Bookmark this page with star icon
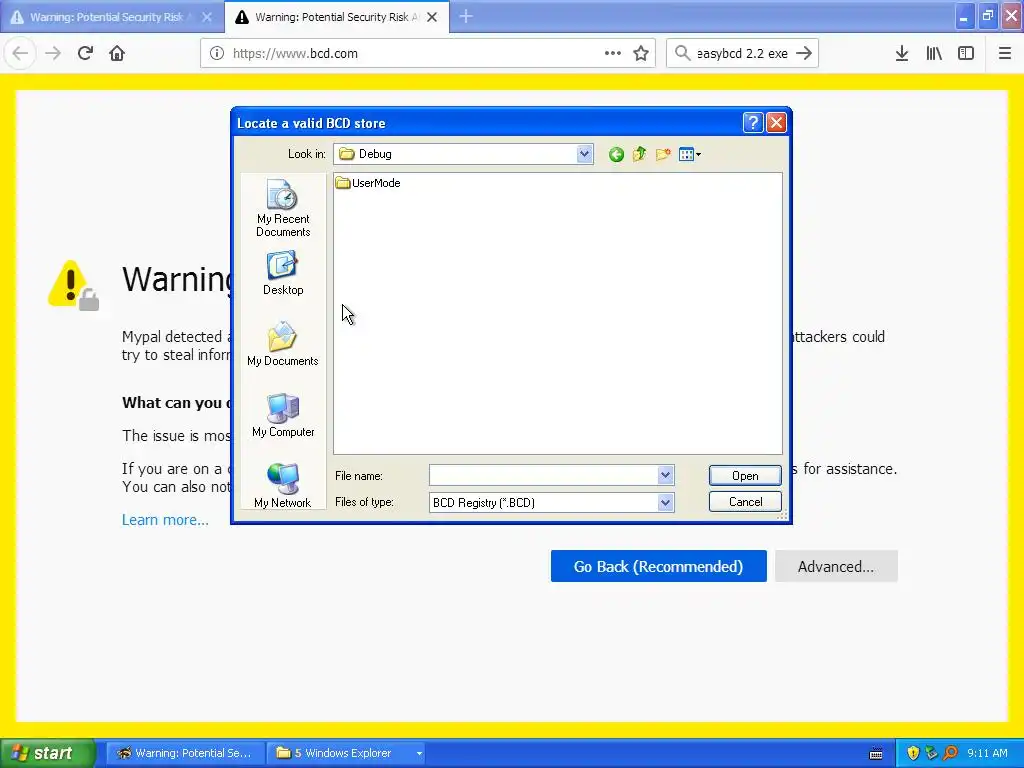 tap(641, 54)
